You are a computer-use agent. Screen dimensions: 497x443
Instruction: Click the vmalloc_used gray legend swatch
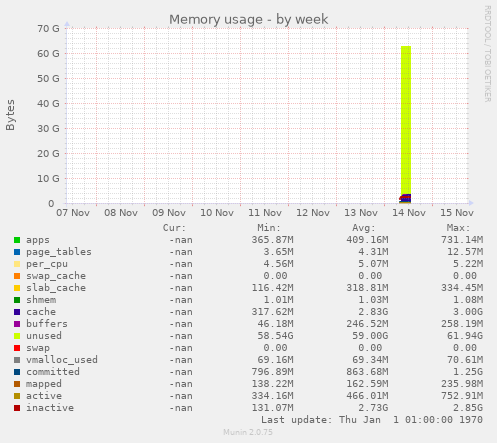tap(17, 360)
